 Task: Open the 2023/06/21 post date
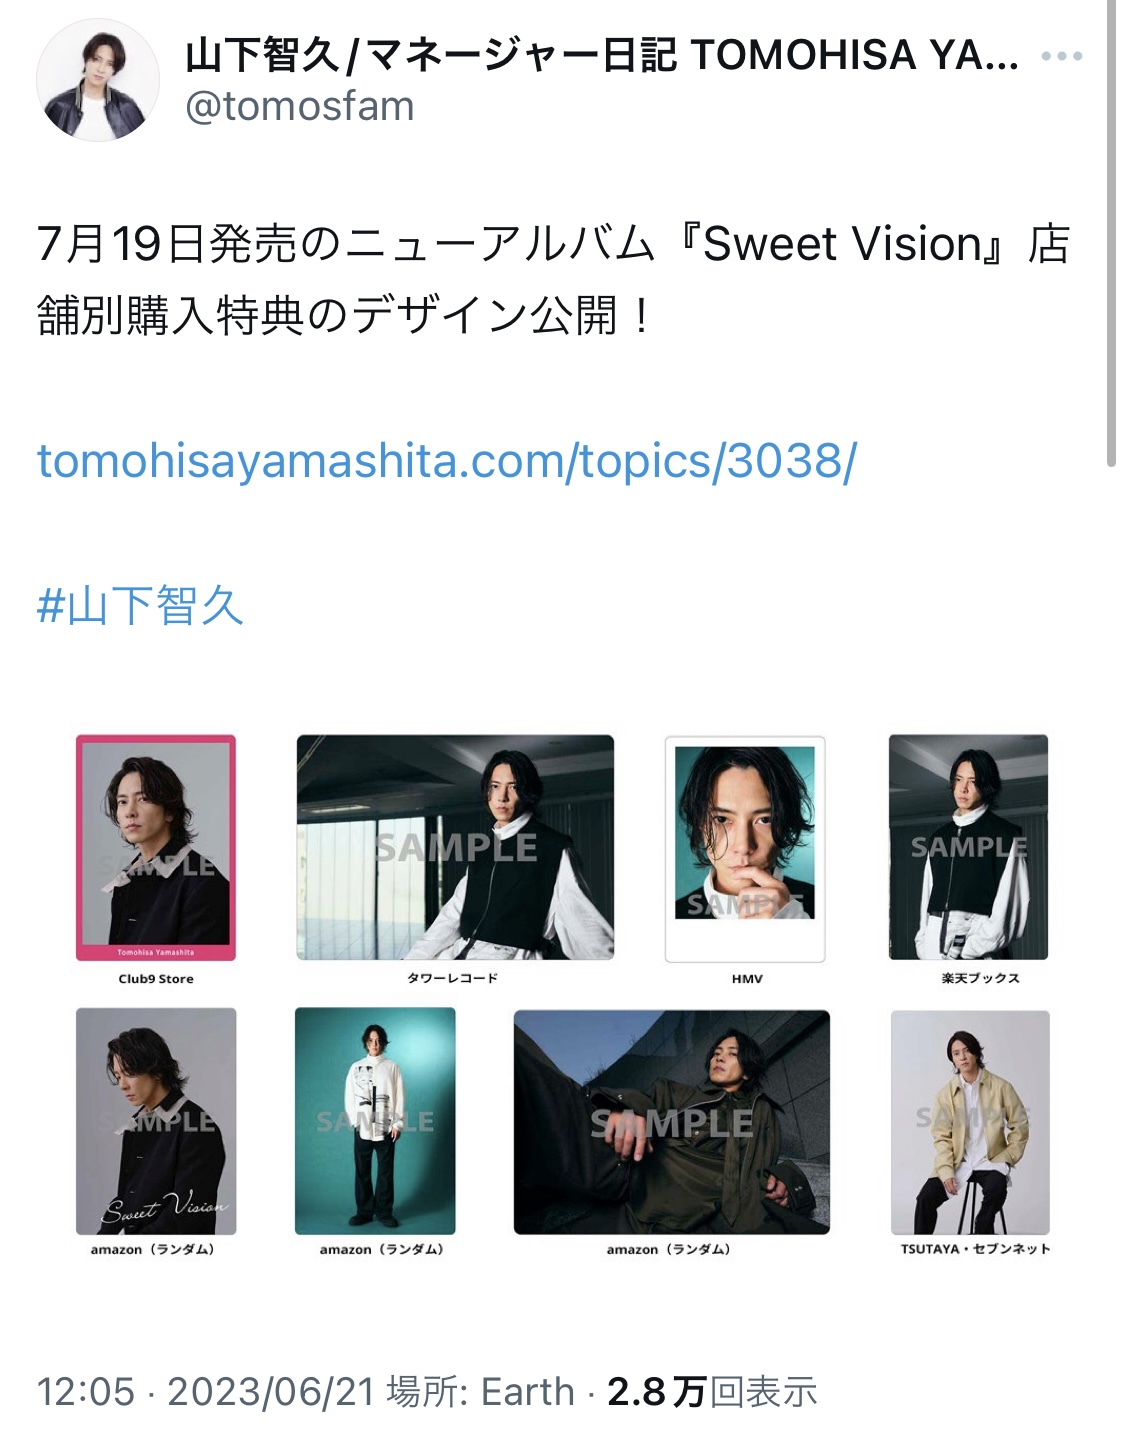click(270, 1391)
